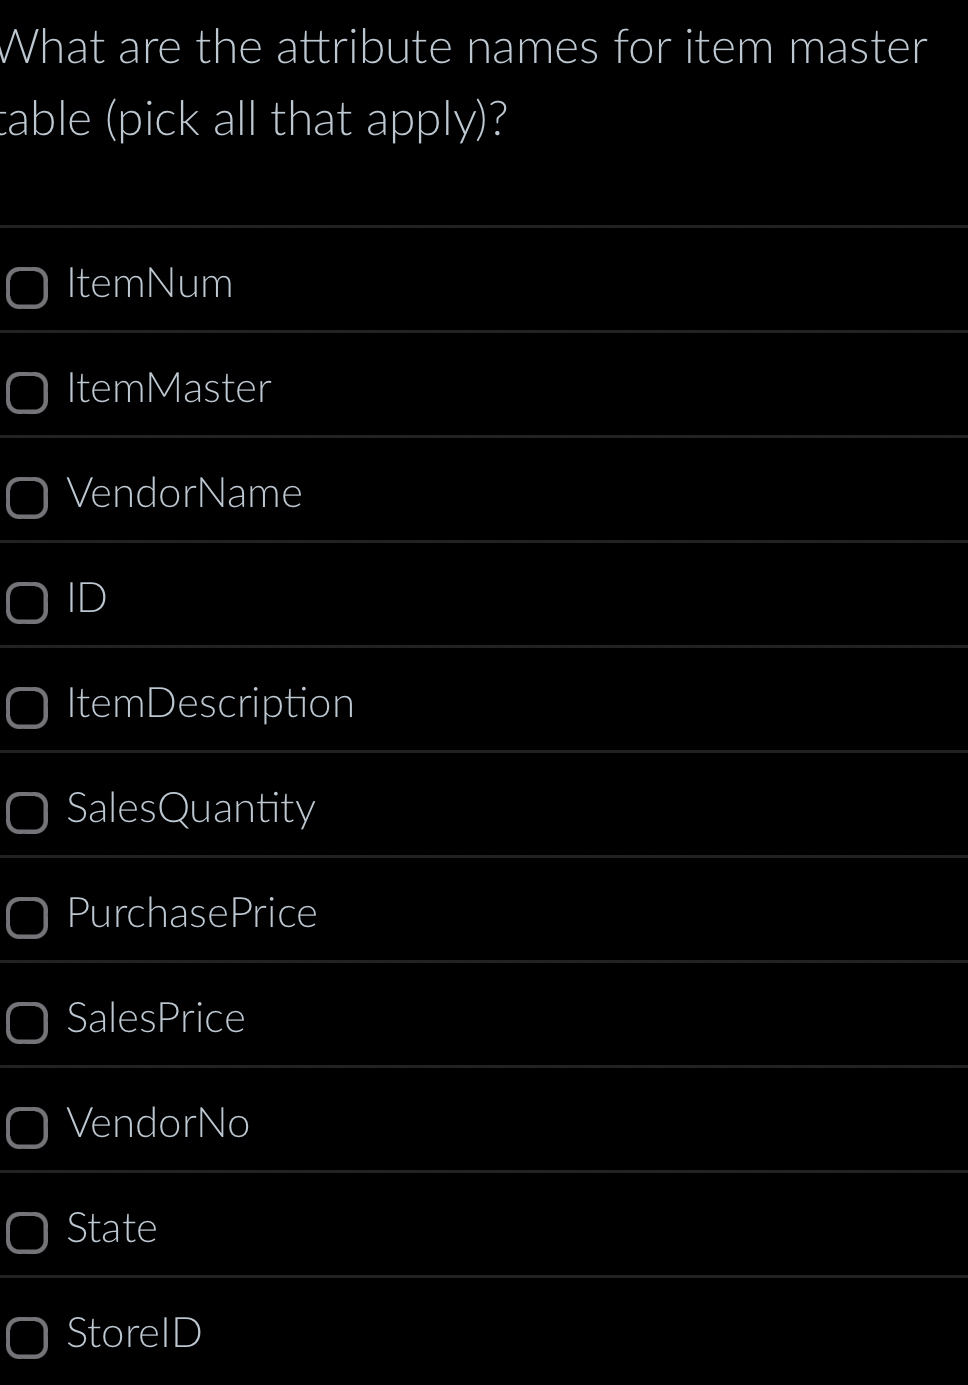968x1385 pixels.
Task: Click the StoreID label text
Action: click(x=134, y=1333)
